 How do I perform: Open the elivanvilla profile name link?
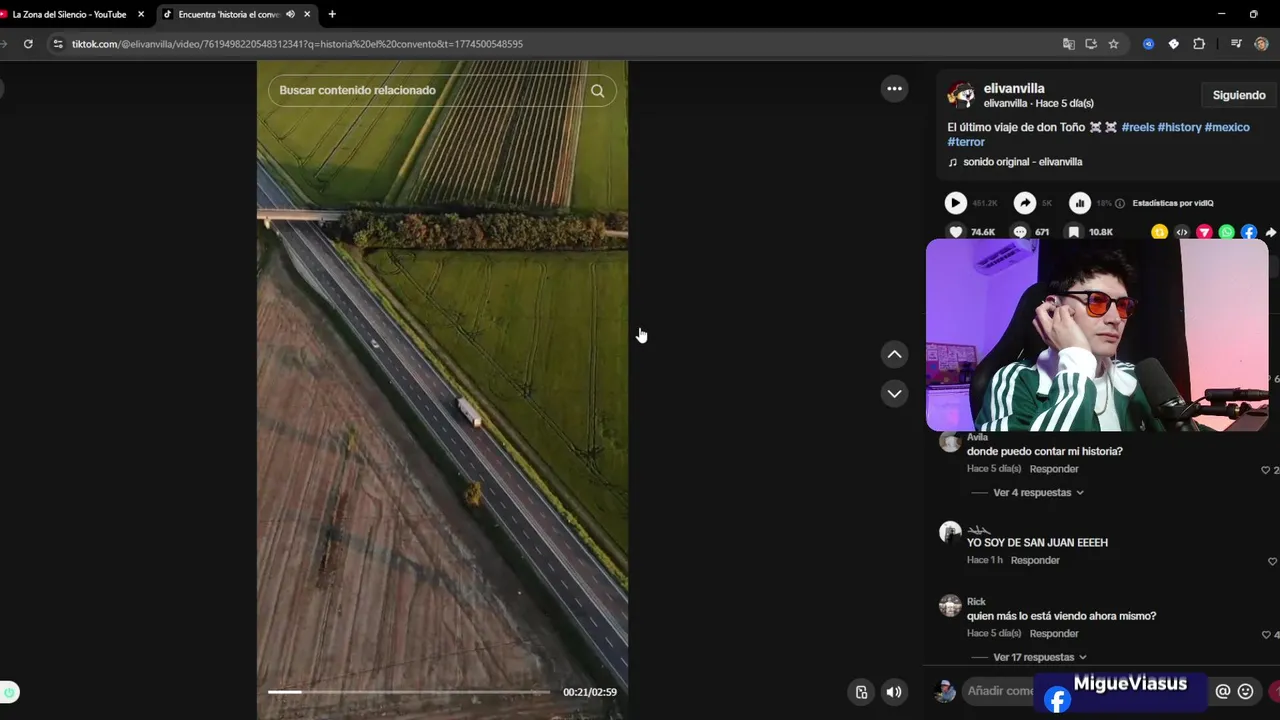[1014, 88]
